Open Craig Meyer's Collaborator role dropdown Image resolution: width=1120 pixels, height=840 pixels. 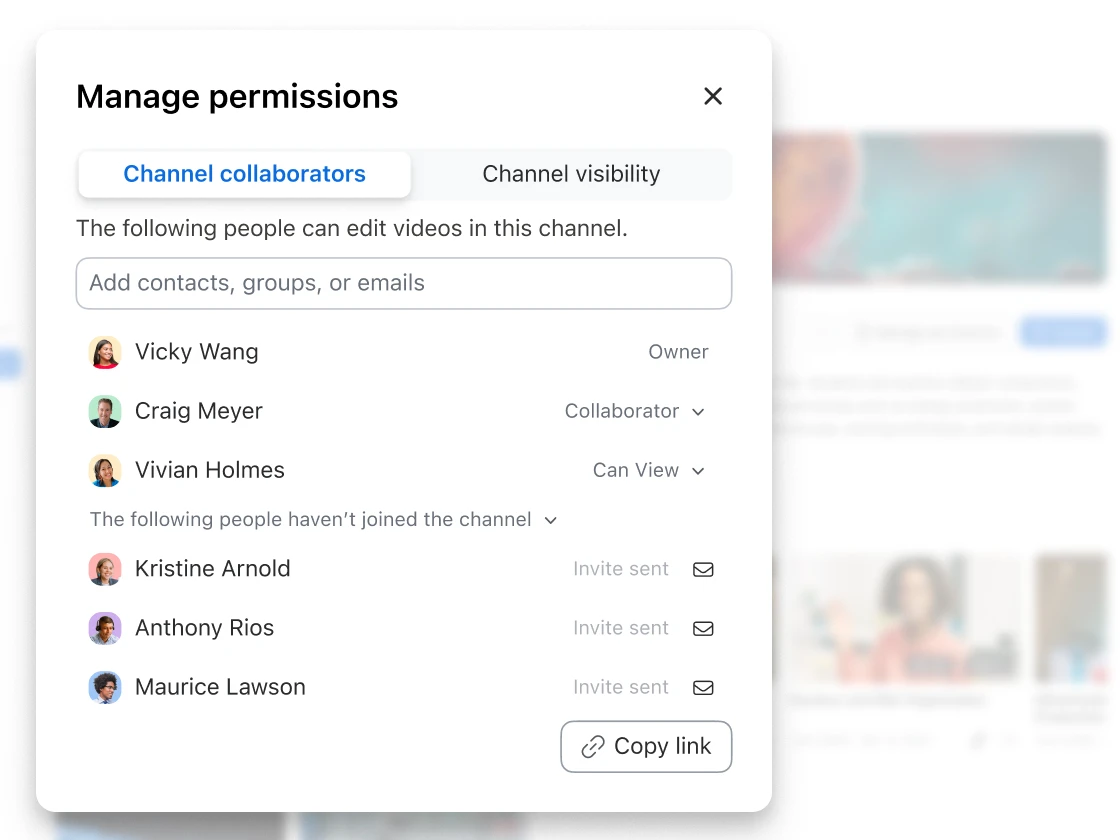click(x=635, y=411)
